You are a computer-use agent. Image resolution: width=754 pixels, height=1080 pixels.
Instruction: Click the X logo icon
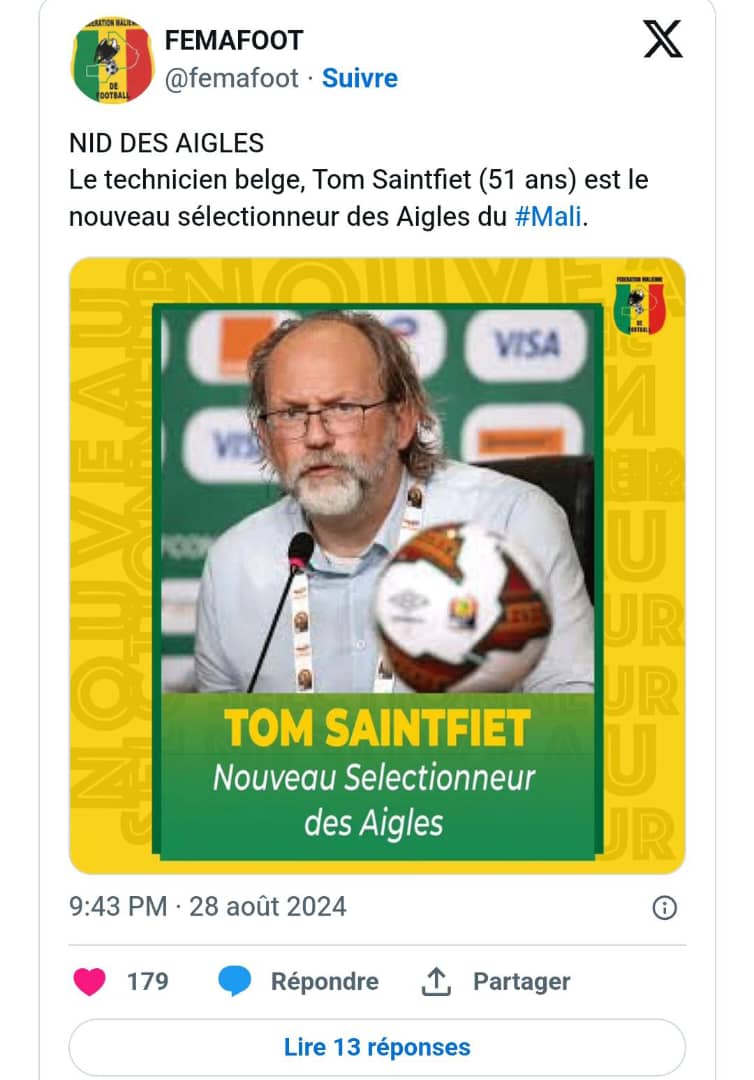[662, 39]
